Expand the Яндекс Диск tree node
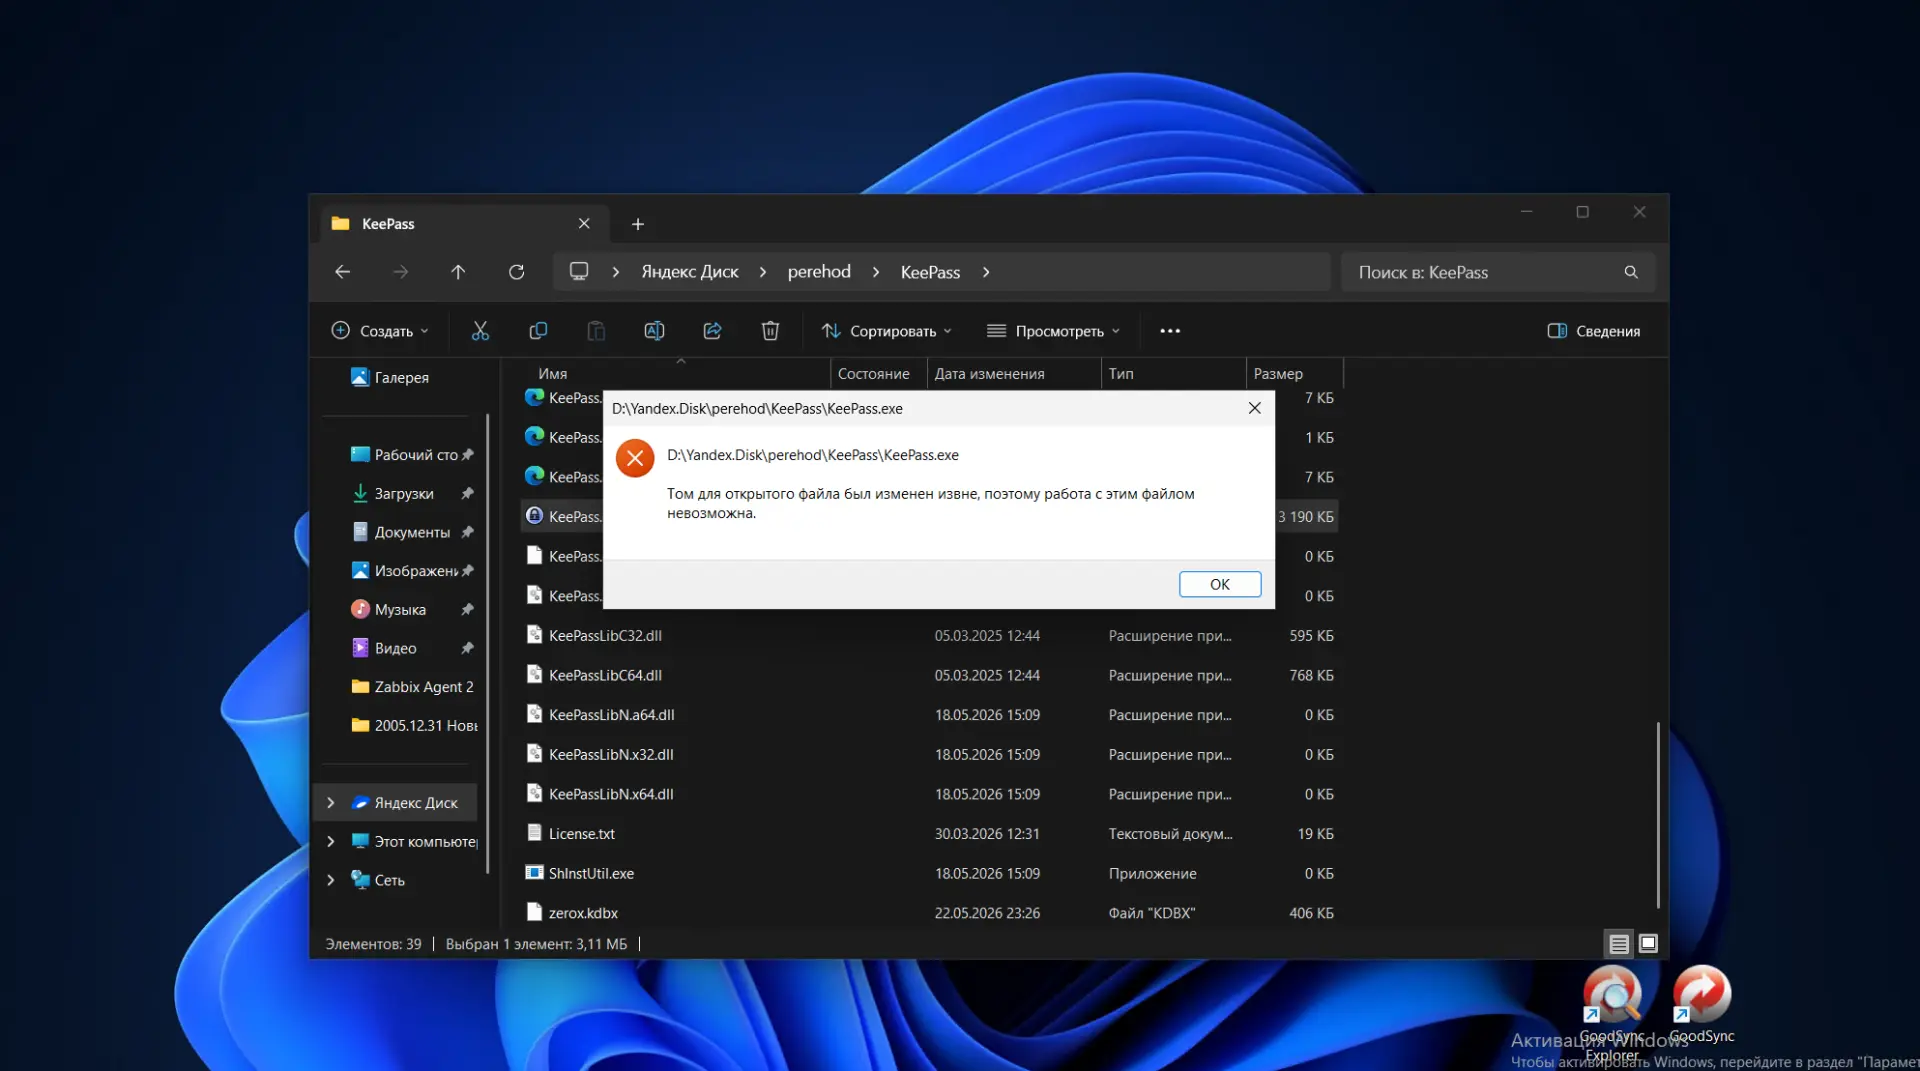This screenshot has height=1071, width=1920. coord(331,803)
